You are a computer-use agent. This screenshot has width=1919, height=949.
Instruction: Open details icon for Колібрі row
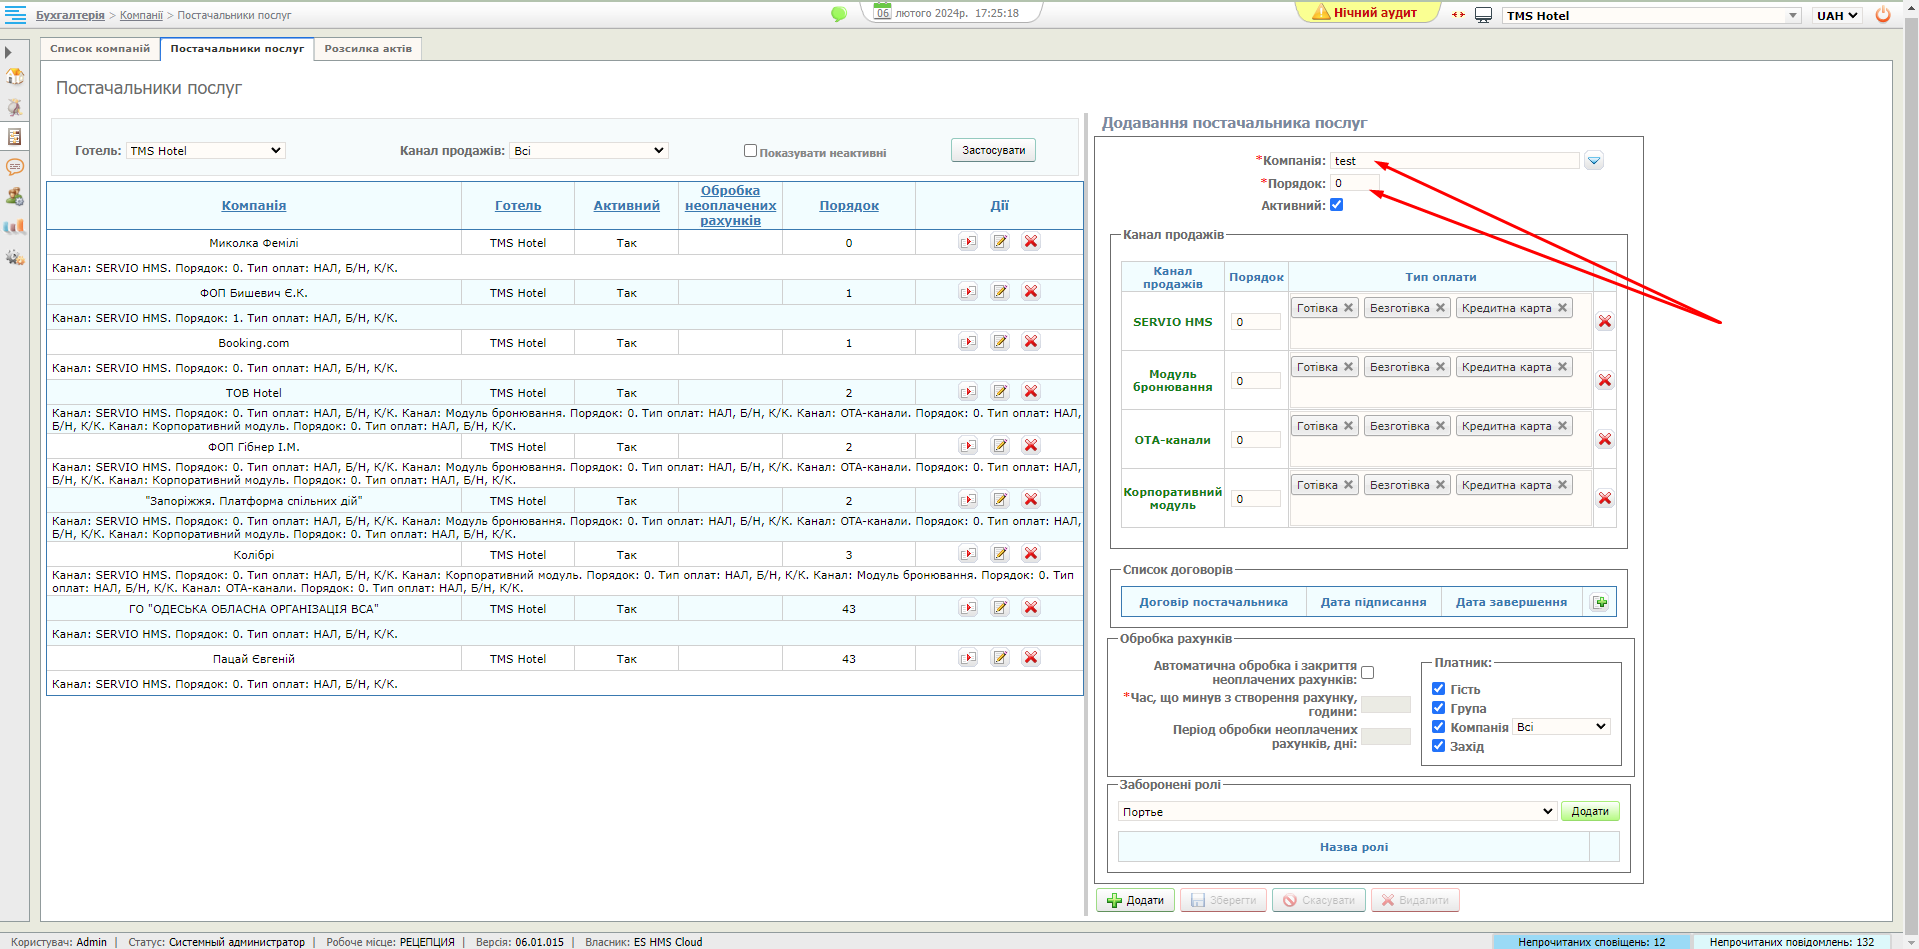(x=967, y=554)
